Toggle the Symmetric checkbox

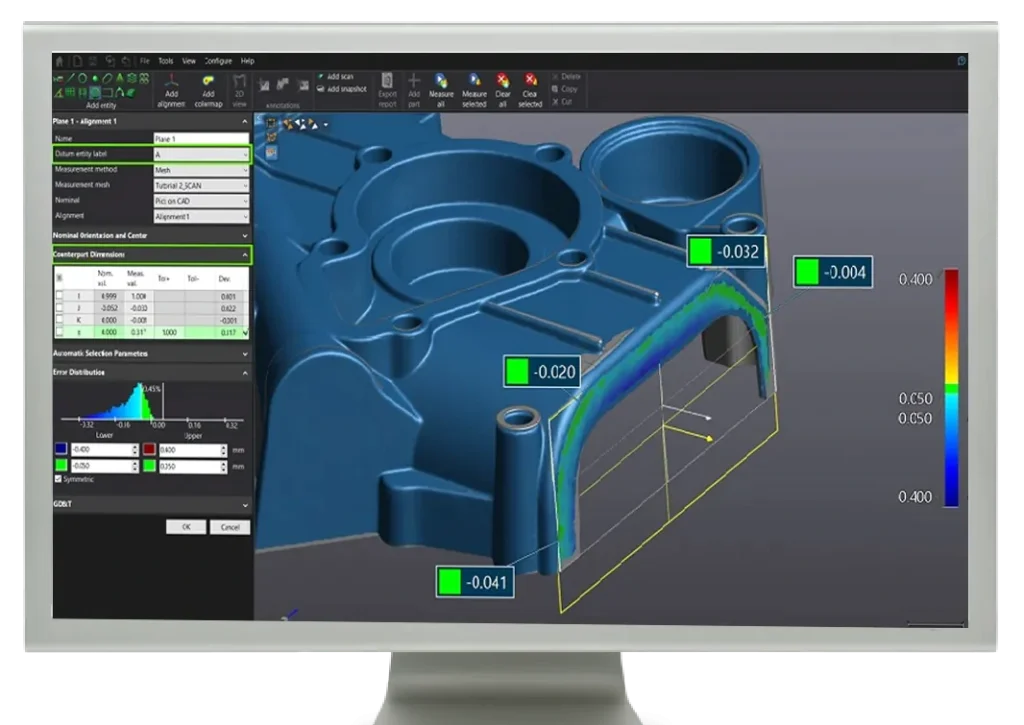click(58, 480)
